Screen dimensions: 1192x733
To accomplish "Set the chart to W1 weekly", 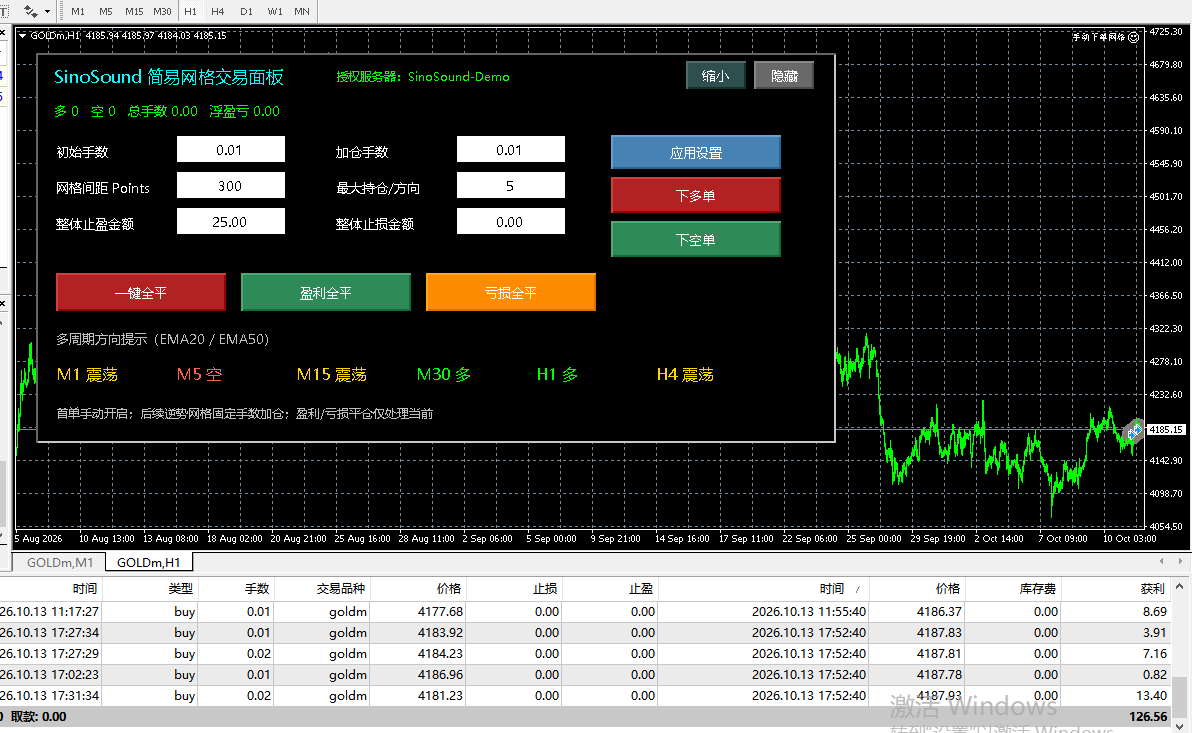I will click(x=274, y=11).
